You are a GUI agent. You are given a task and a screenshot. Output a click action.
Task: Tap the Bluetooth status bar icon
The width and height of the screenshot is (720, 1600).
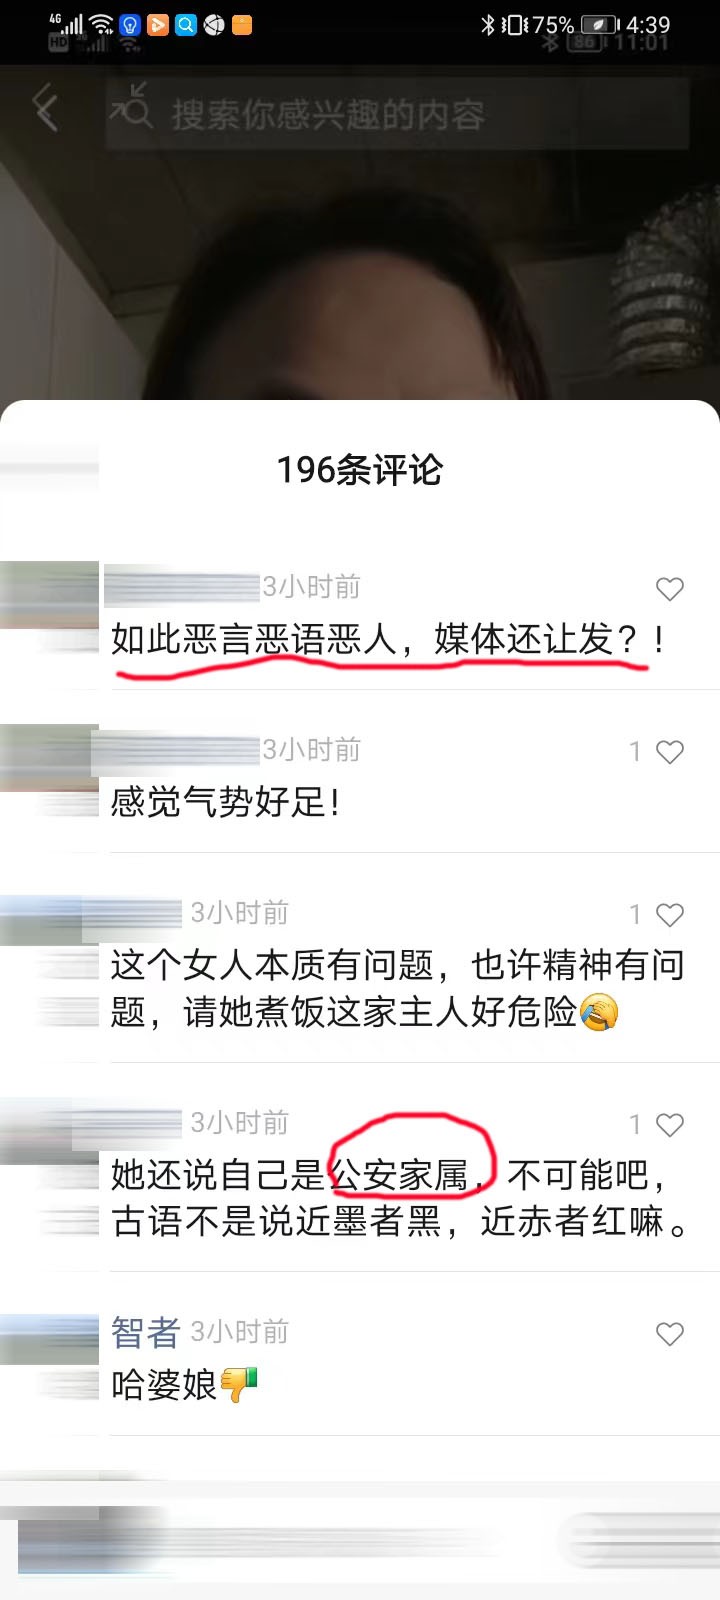pyautogui.click(x=488, y=25)
